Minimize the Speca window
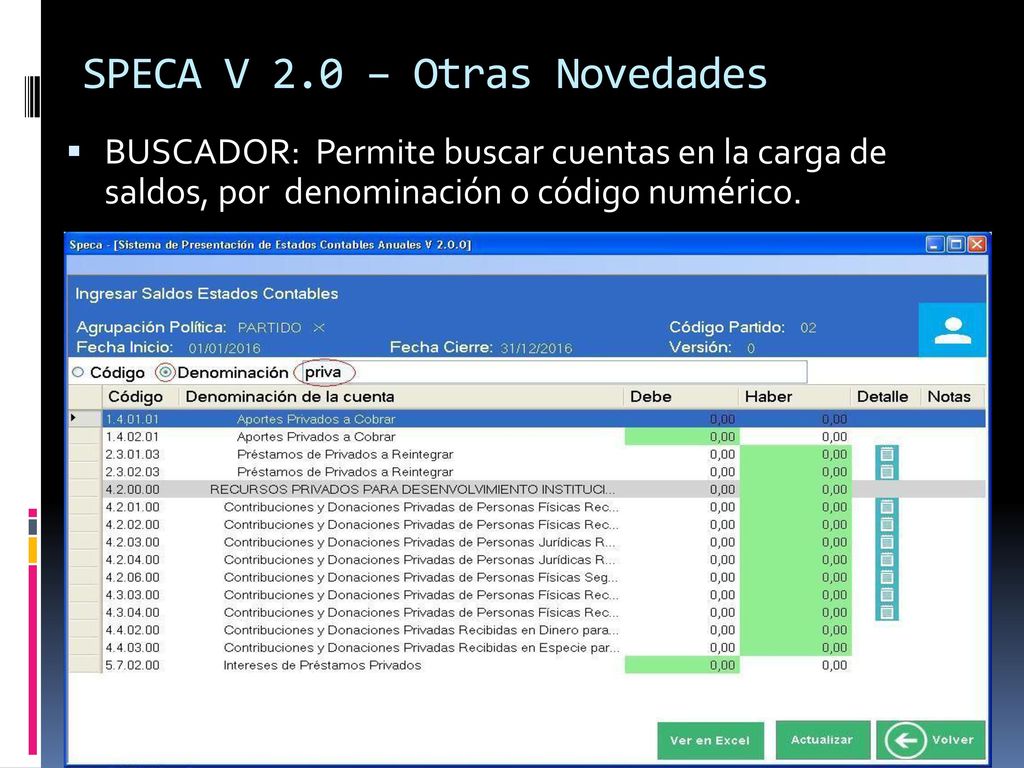This screenshot has width=1024, height=768. point(935,245)
